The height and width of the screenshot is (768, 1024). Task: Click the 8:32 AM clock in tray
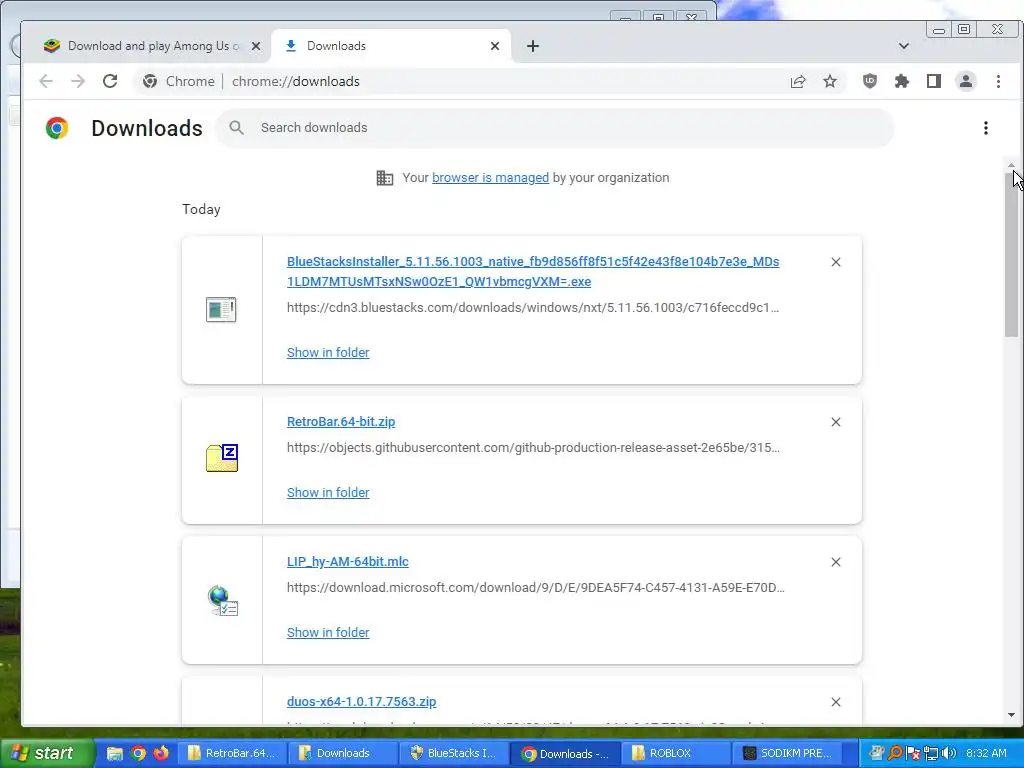pyautogui.click(x=986, y=753)
